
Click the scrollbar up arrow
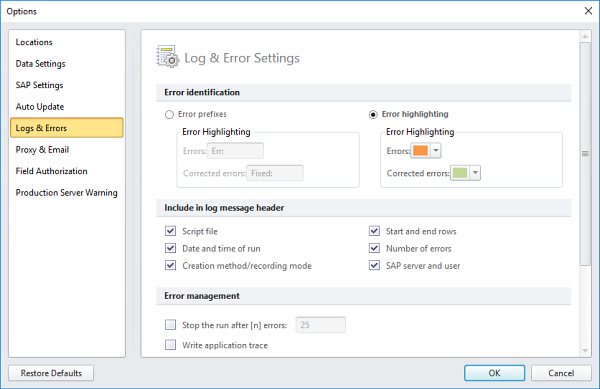[585, 37]
